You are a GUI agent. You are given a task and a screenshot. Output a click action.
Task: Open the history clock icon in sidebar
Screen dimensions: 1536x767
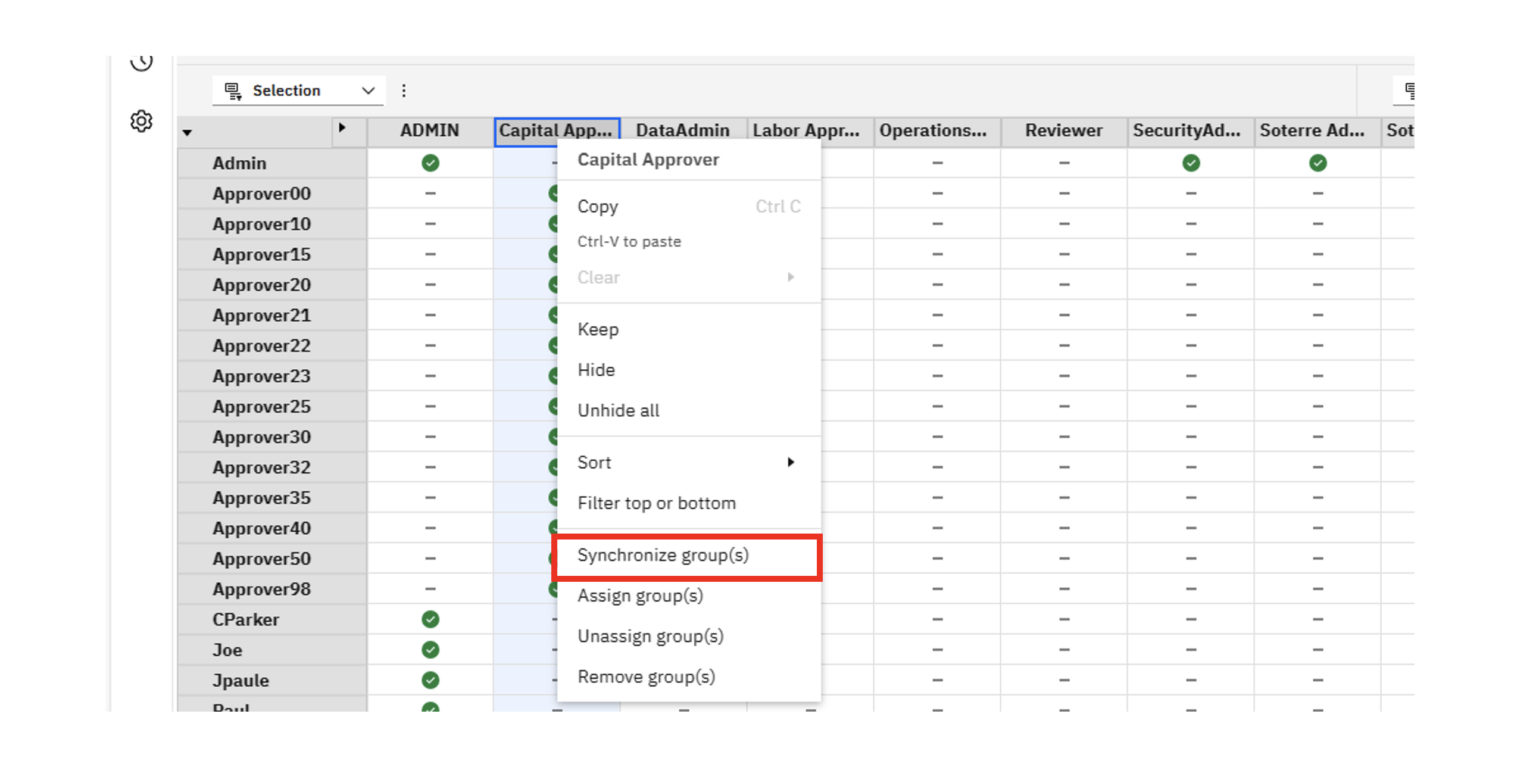(x=141, y=62)
